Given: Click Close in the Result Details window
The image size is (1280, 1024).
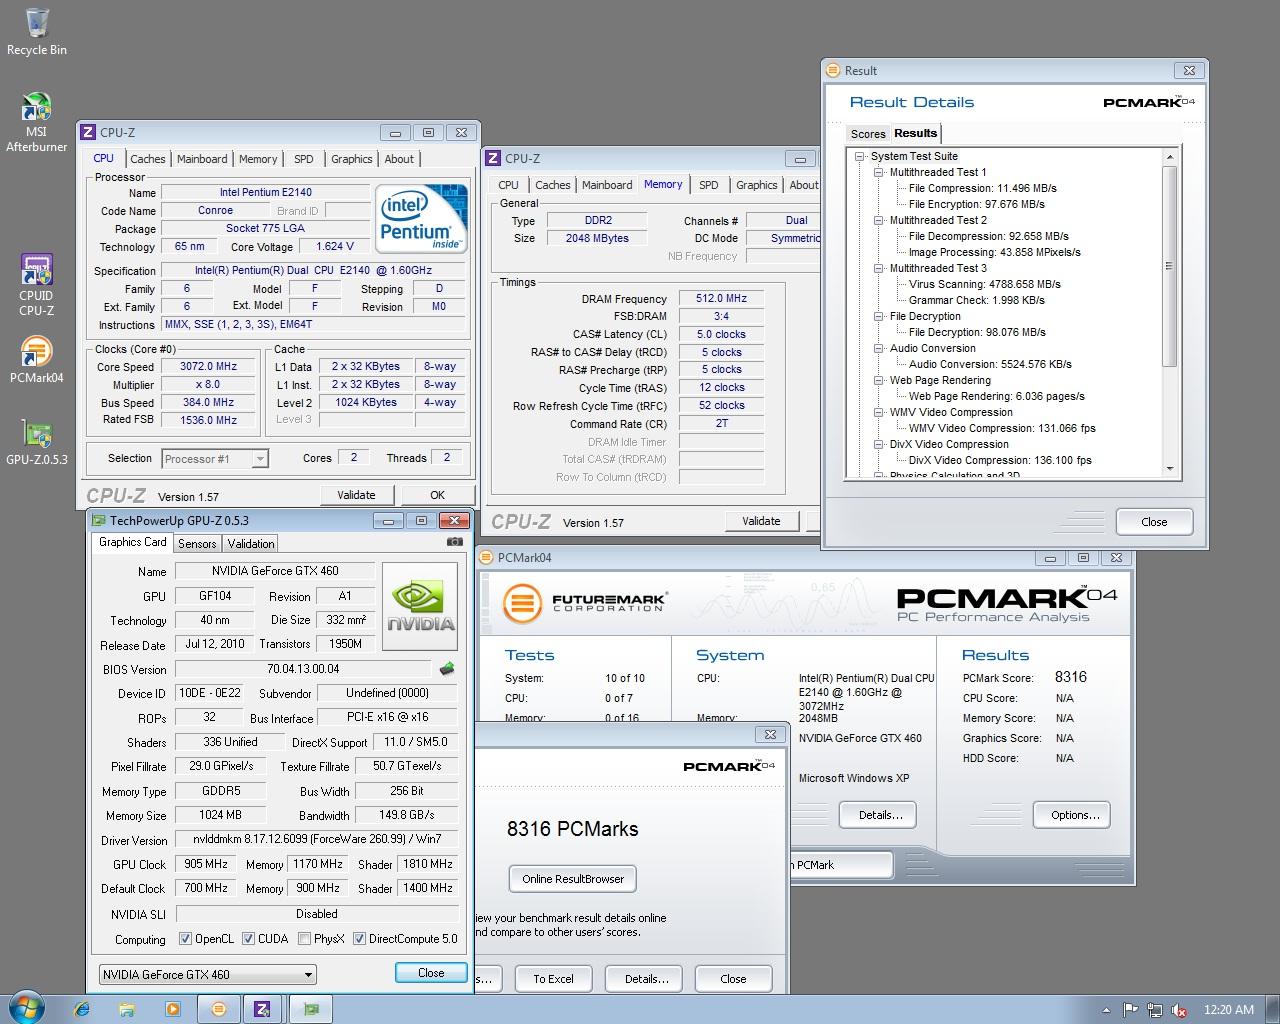Looking at the screenshot, I should click(x=1154, y=522).
